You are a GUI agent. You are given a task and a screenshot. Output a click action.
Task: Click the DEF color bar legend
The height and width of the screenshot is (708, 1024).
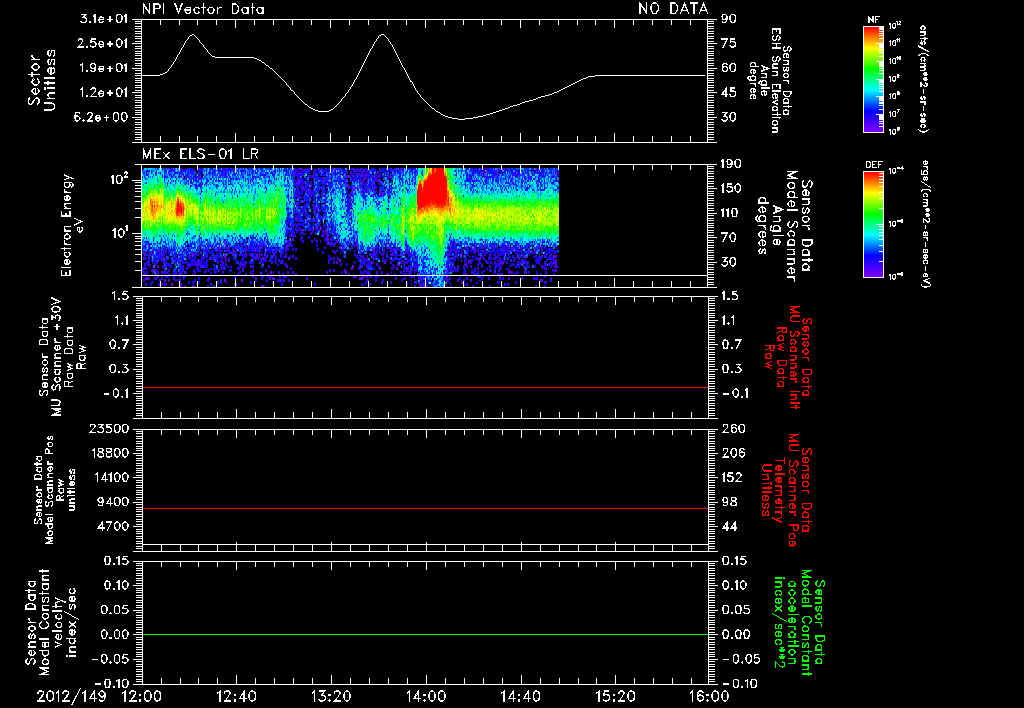point(873,224)
